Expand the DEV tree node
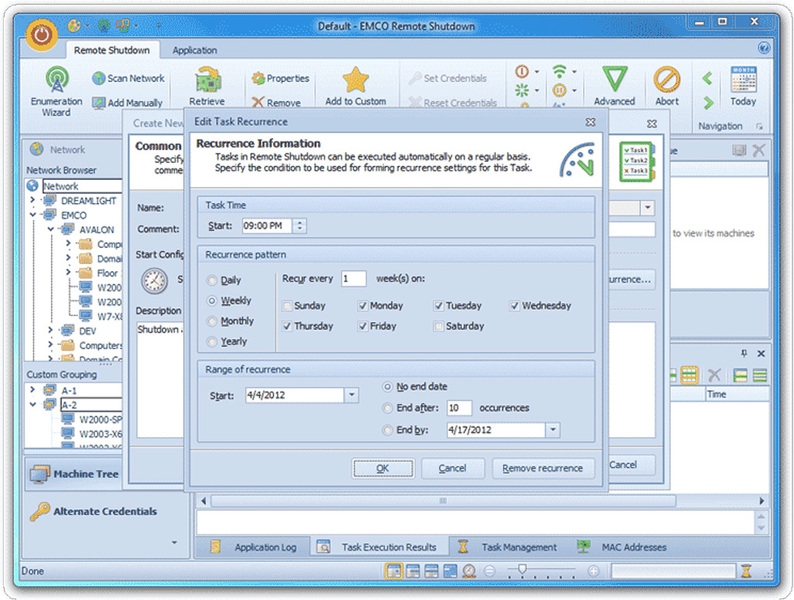The height and width of the screenshot is (600, 794). 51,330
